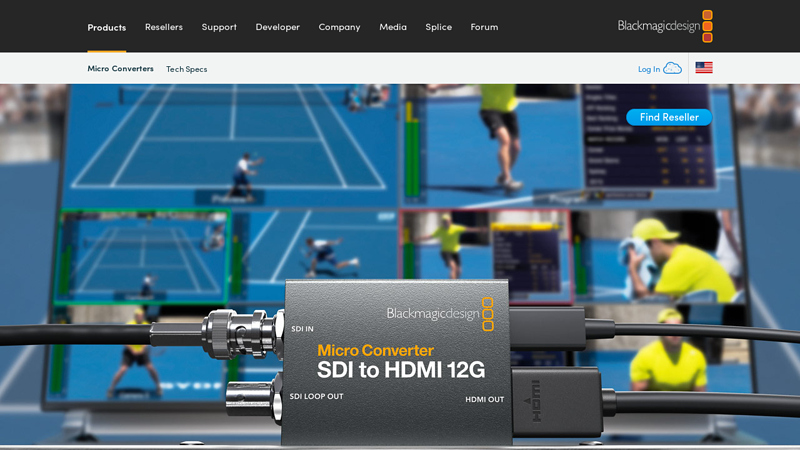Open the Company menu item
The height and width of the screenshot is (450, 800).
pyautogui.click(x=339, y=27)
